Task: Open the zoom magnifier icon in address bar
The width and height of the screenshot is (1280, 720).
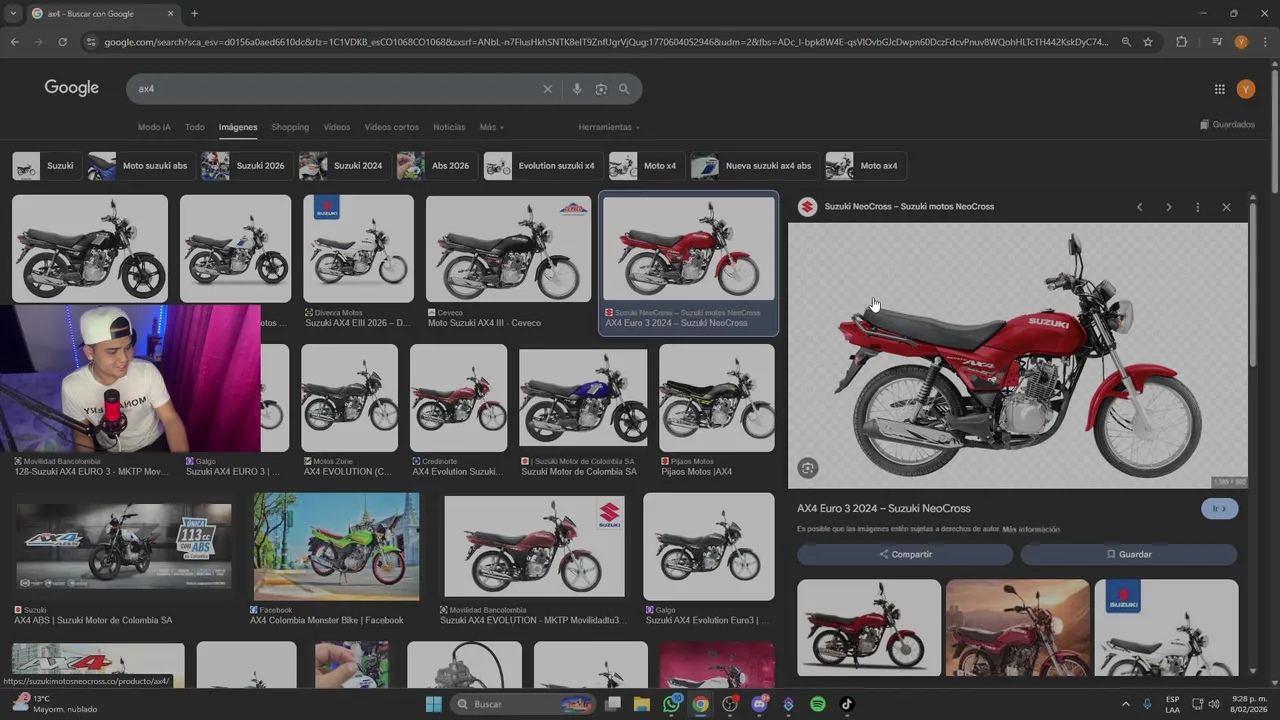Action: click(1126, 42)
